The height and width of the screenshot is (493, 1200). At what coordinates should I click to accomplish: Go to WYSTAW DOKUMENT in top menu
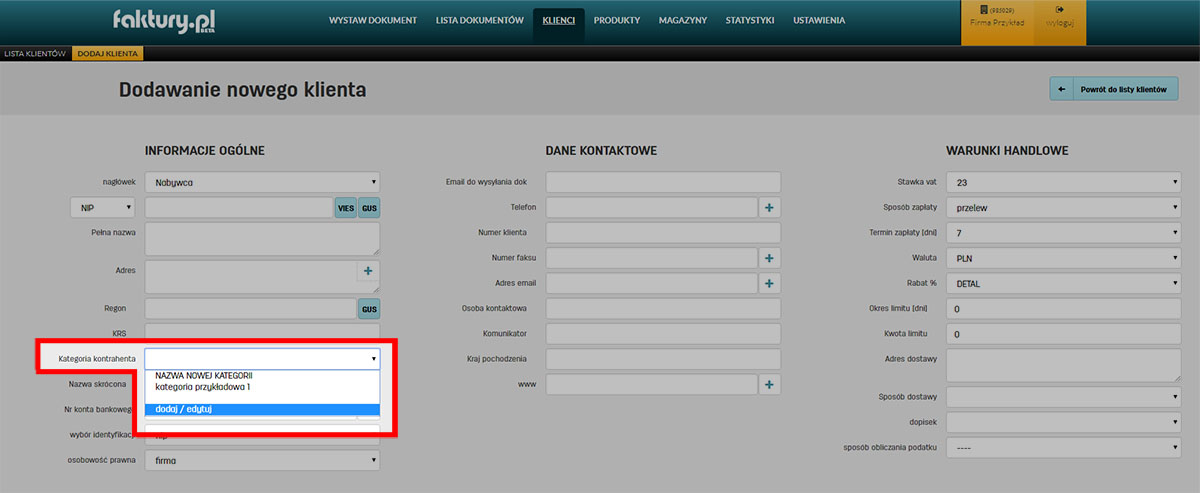pyautogui.click(x=375, y=20)
